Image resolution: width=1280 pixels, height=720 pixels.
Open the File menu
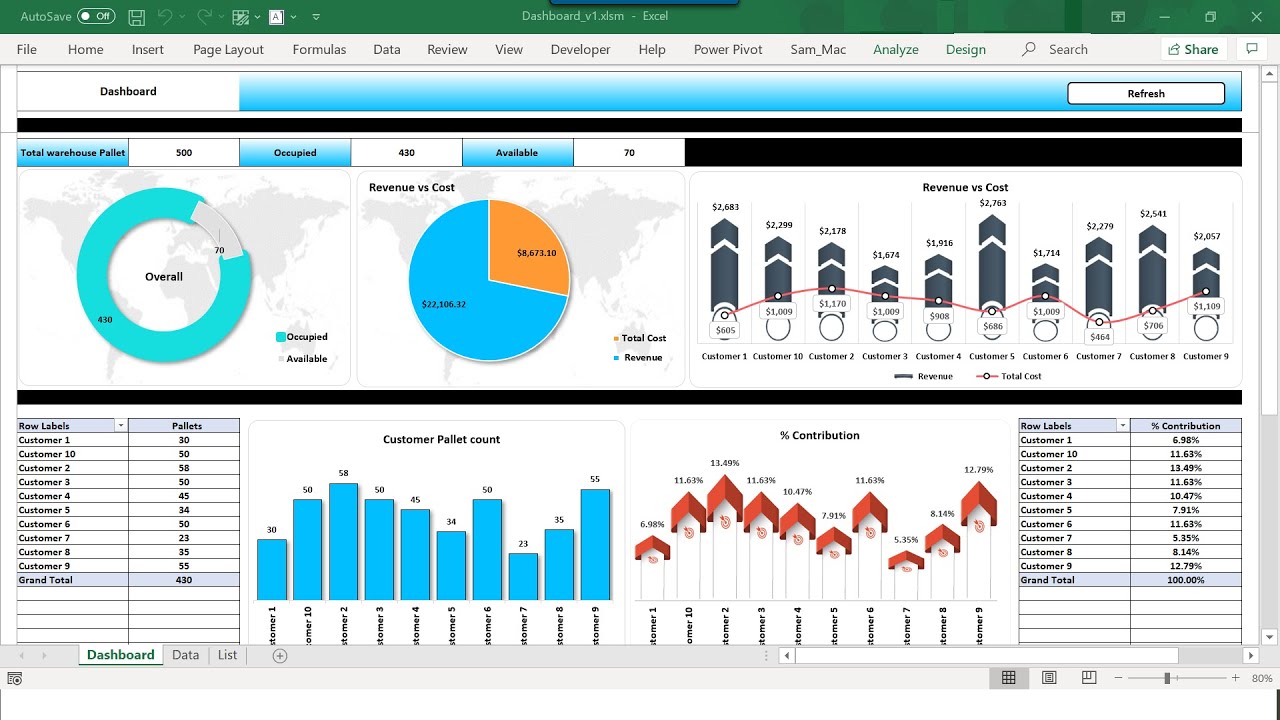pyautogui.click(x=27, y=49)
